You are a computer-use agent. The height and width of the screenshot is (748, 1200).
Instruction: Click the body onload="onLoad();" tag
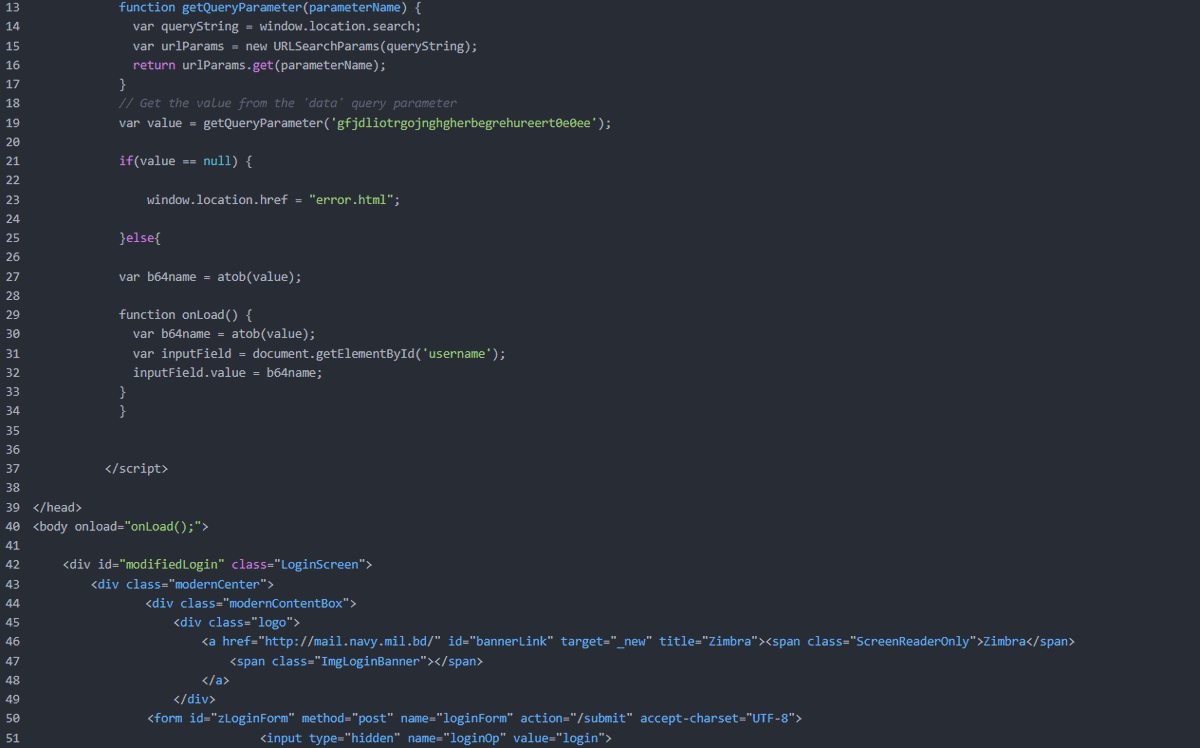click(x=120, y=527)
